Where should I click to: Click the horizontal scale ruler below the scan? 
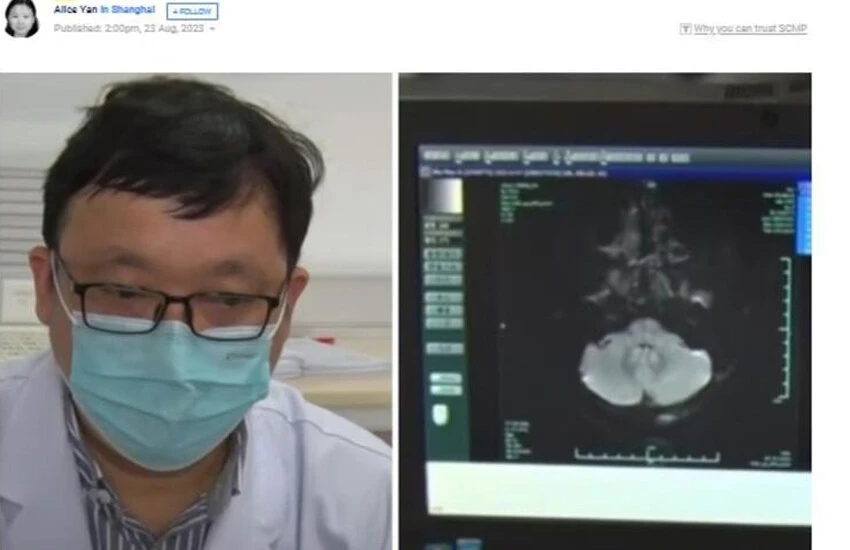[x=648, y=456]
